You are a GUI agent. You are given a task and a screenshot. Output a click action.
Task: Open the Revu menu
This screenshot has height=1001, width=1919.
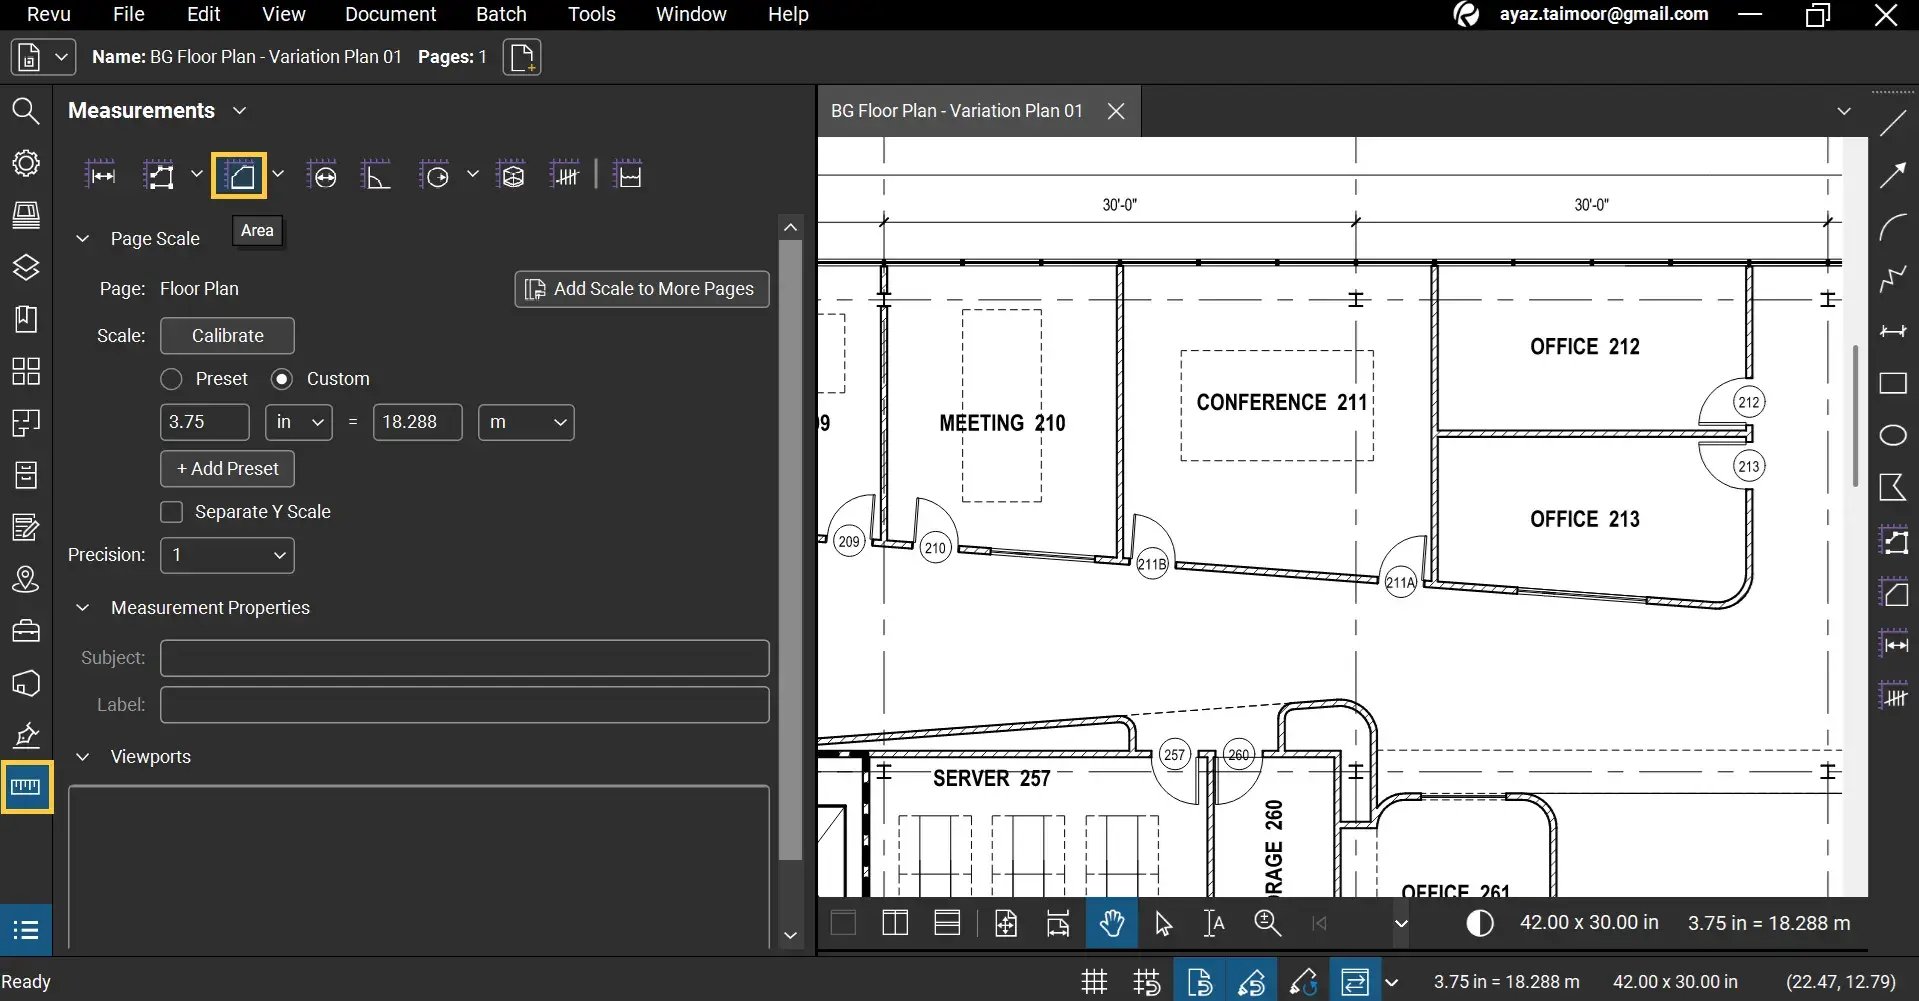(49, 14)
